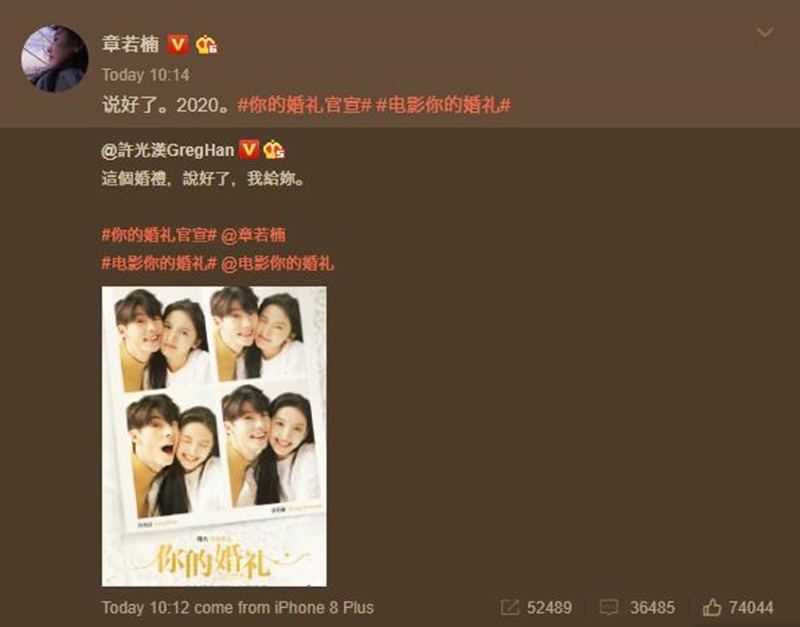Click the red V verified badge beside 章若楠
800x627 pixels.
[178, 45]
